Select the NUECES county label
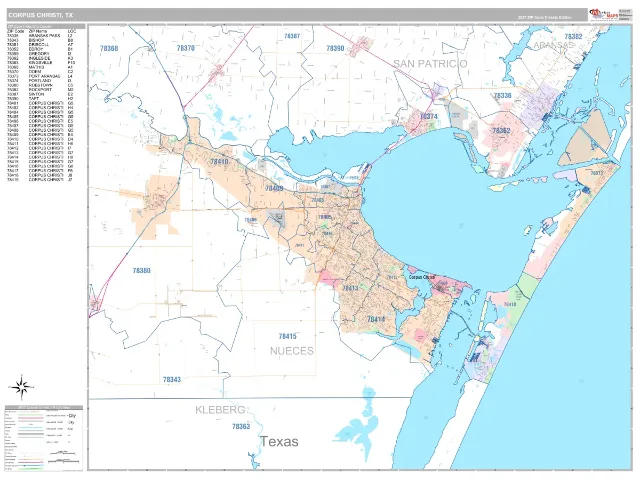The height and width of the screenshot is (480, 640). (292, 351)
